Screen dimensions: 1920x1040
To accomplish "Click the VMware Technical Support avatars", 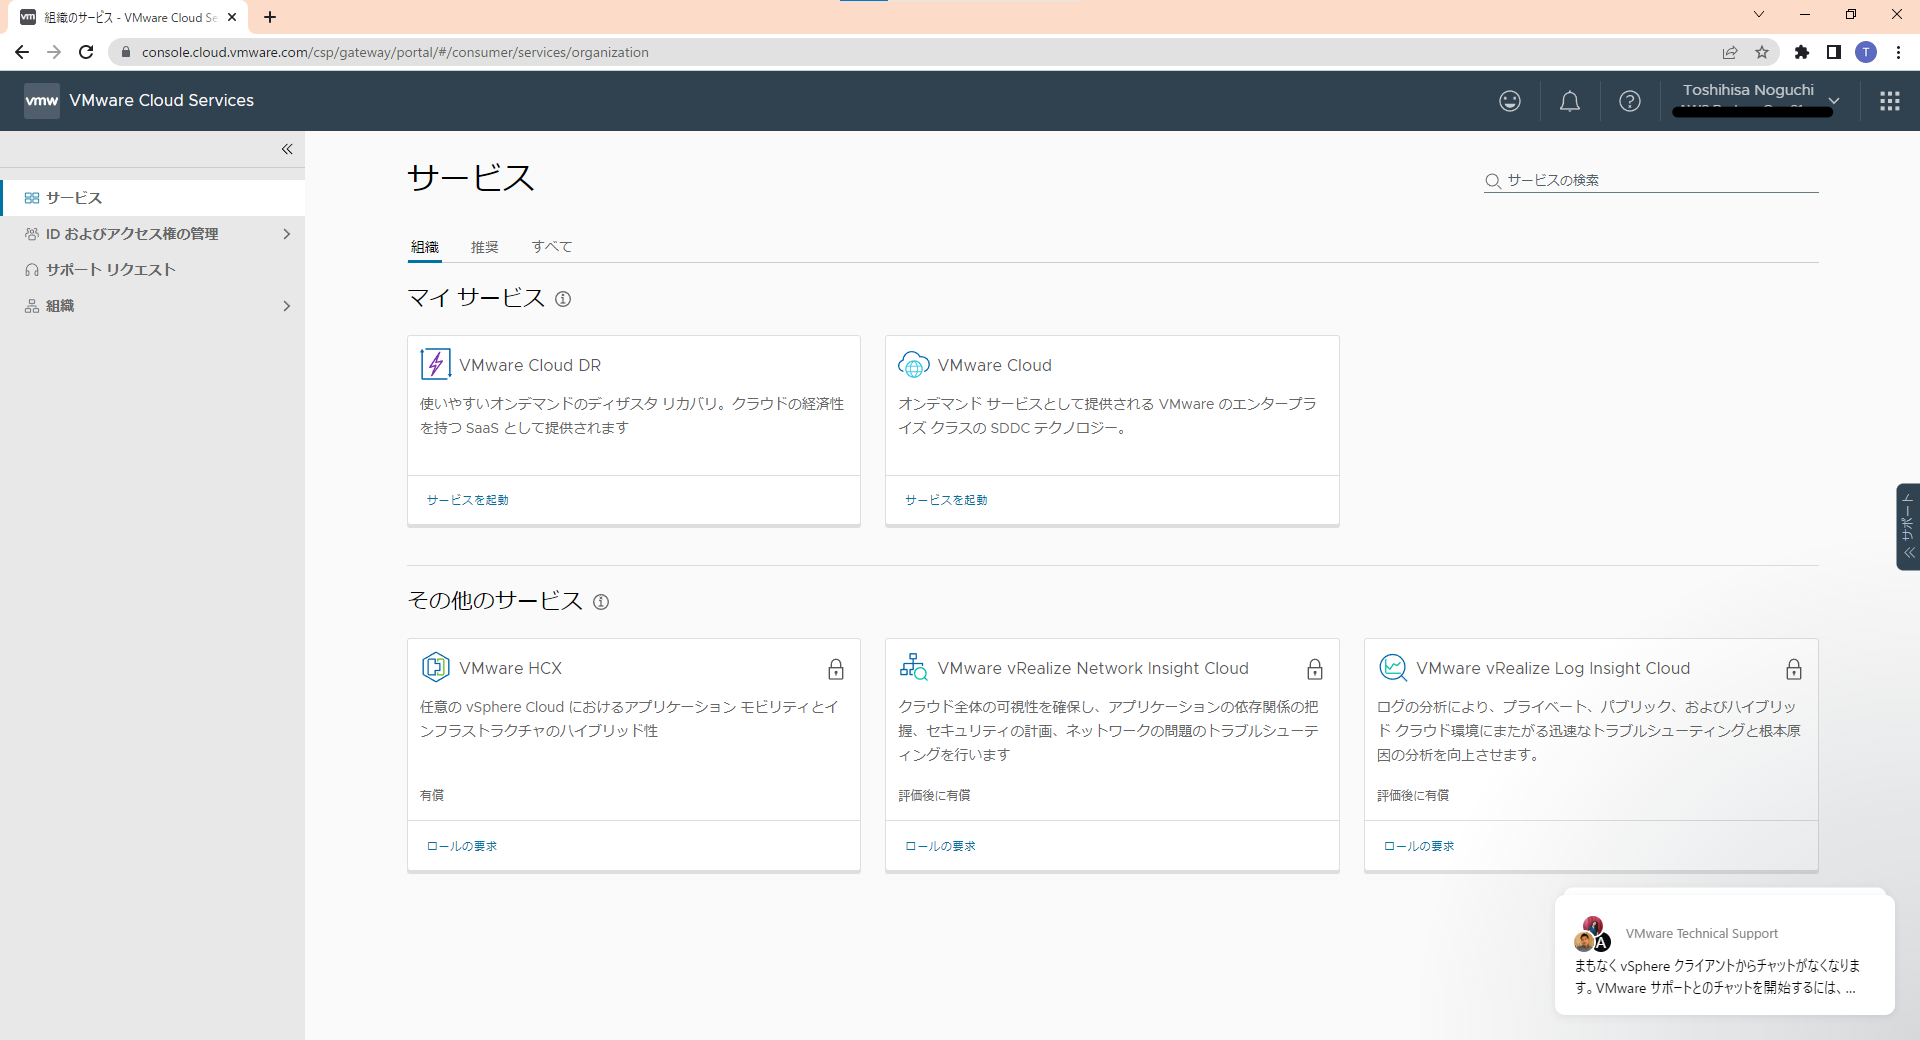I will point(1591,934).
